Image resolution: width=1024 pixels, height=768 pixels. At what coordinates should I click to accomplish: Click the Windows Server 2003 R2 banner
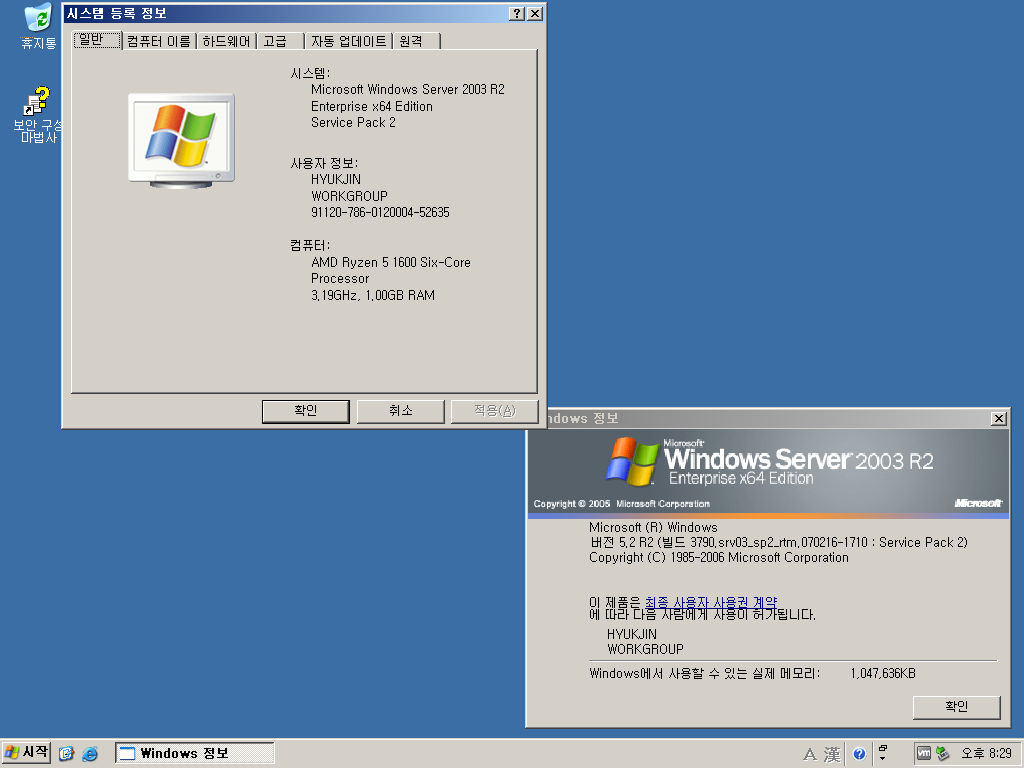coord(768,472)
